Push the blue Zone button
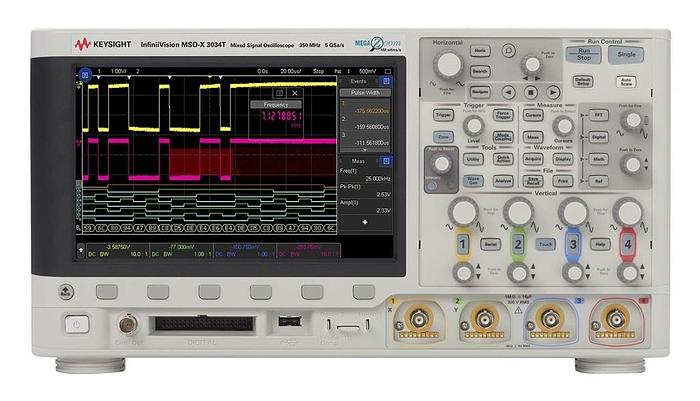 443,137
